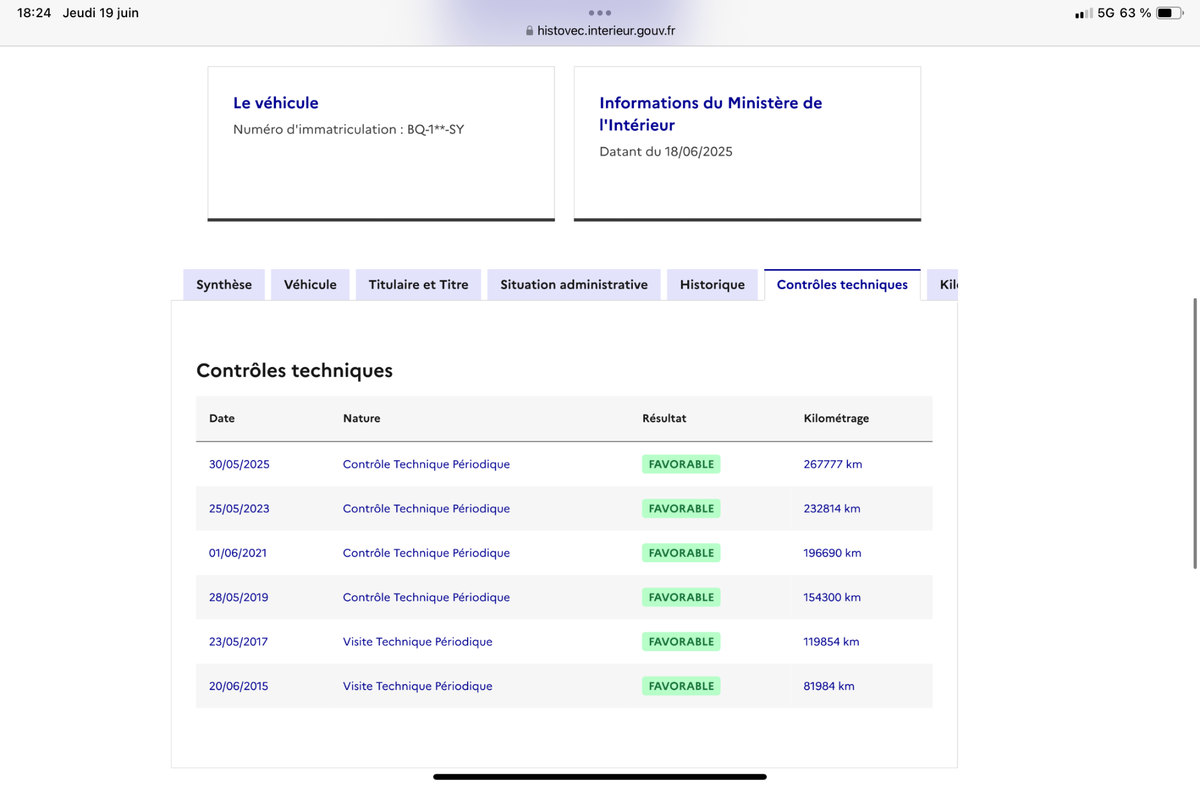Tap the page scrollbar on the right edge
Screen dimensions: 1200x788
point(1196,433)
